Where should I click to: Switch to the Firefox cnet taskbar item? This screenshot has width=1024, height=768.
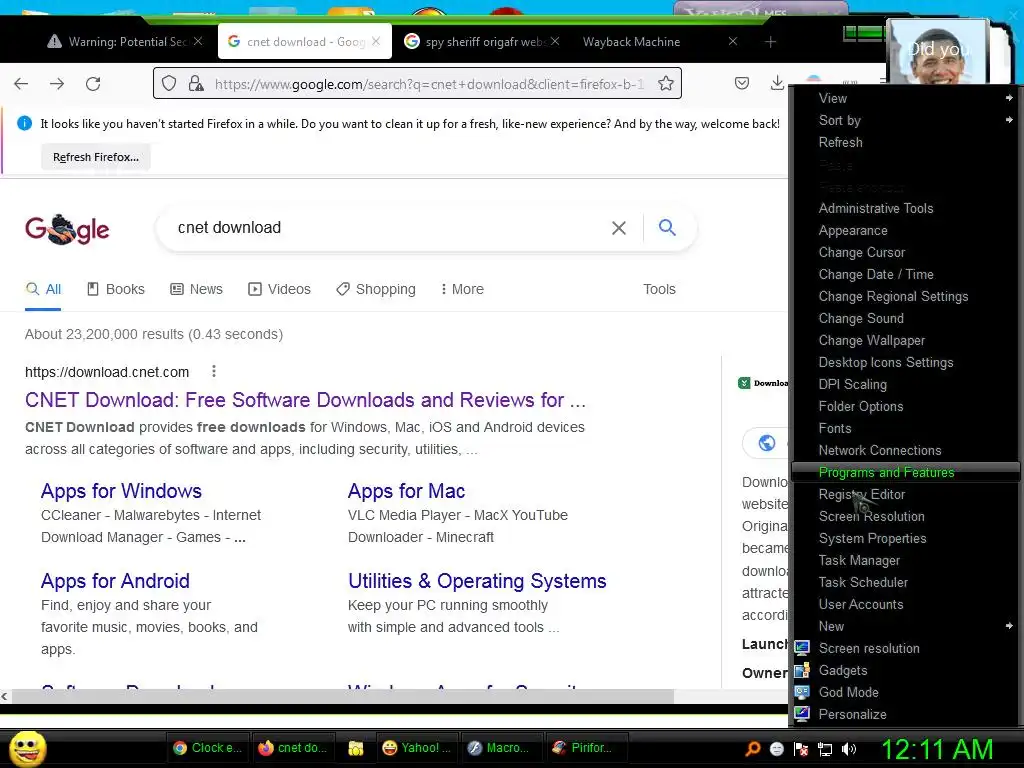293,748
